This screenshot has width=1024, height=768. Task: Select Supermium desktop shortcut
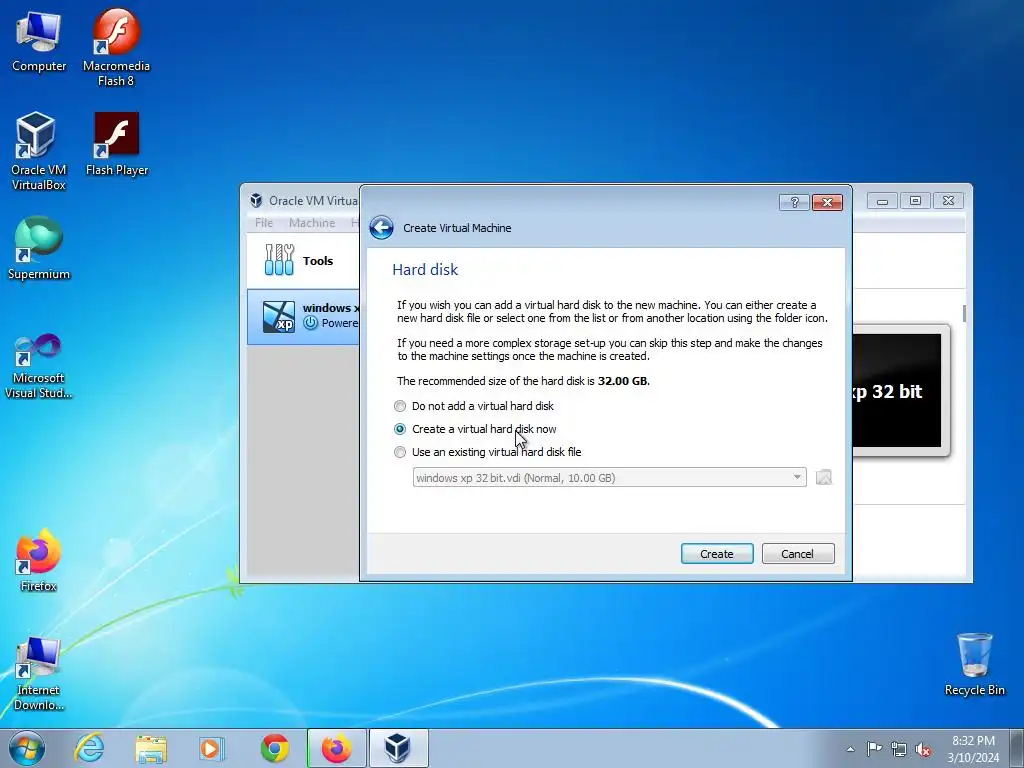coord(39,249)
